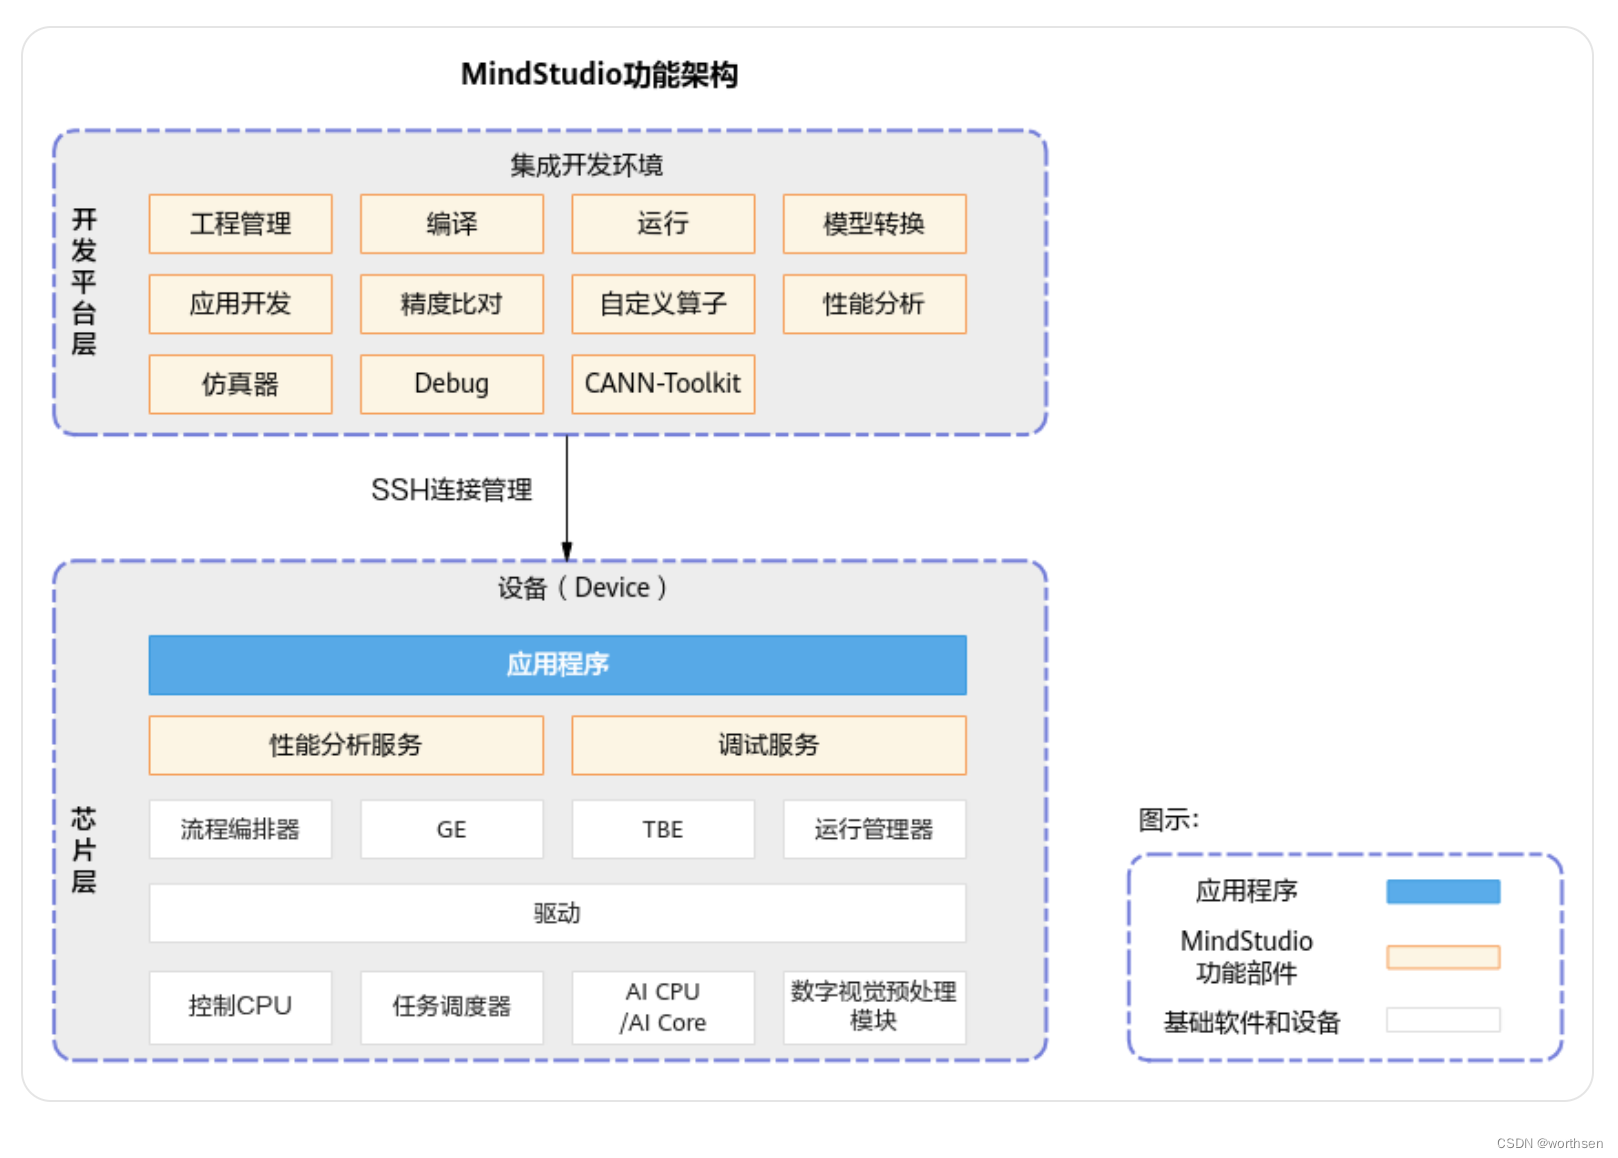The height and width of the screenshot is (1158, 1618).
Task: Click the 自定义算子 box
Action: (x=663, y=304)
